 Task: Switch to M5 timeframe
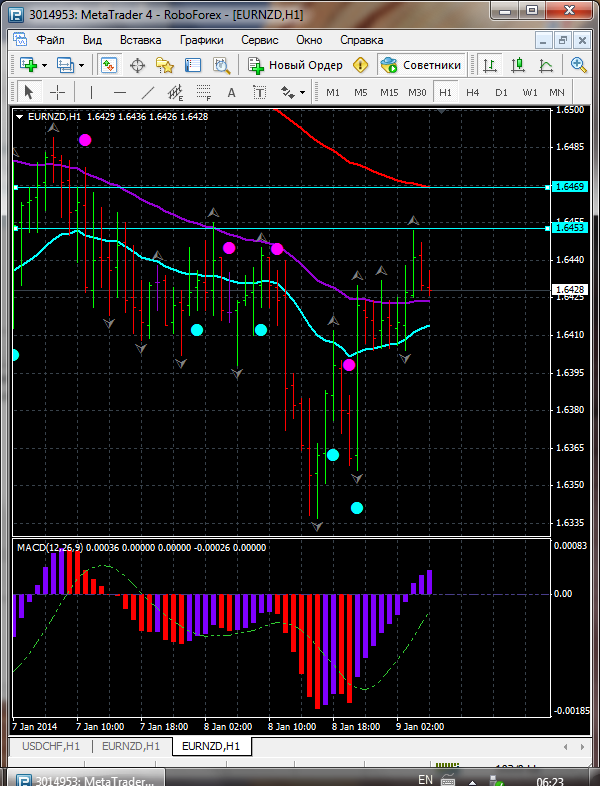pos(361,92)
